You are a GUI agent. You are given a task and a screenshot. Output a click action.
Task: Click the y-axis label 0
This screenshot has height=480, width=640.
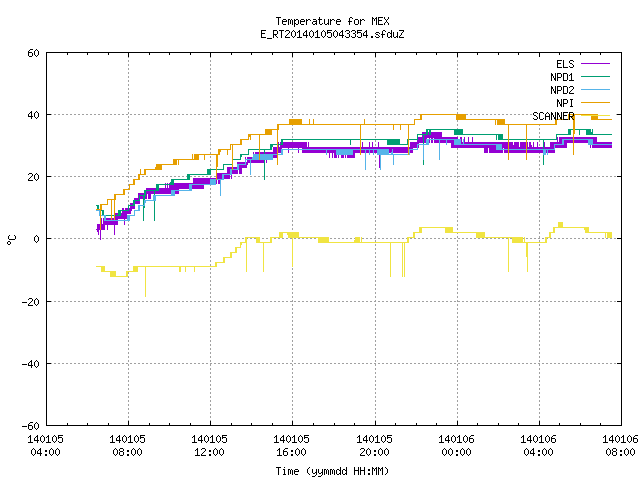click(x=37, y=239)
